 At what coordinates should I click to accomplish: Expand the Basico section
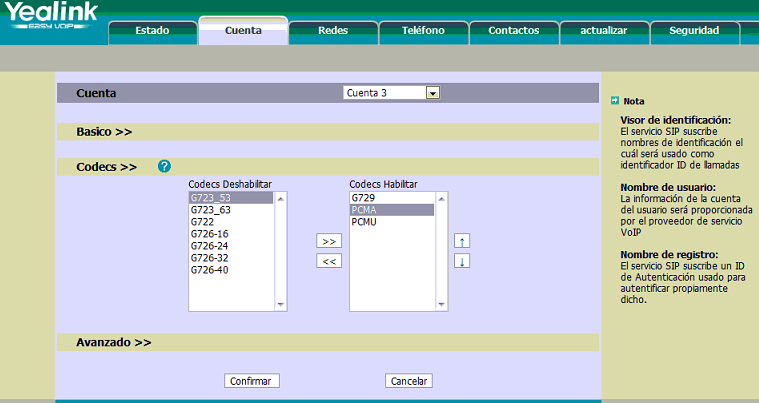[104, 131]
